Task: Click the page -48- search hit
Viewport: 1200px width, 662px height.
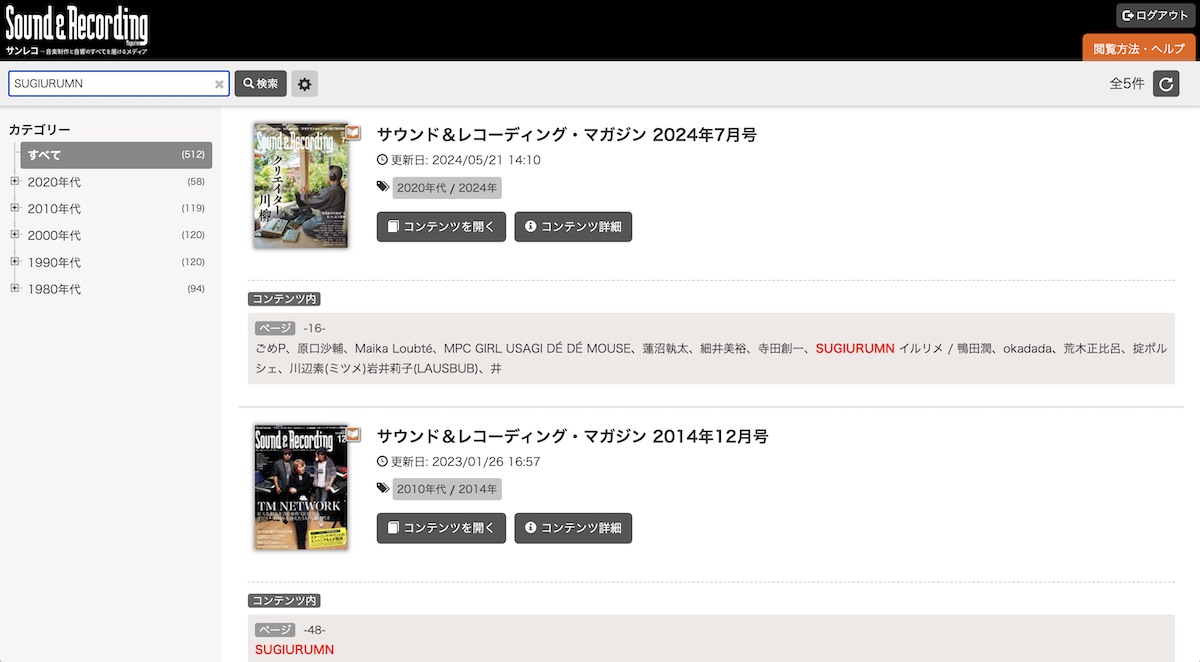Action: pyautogui.click(x=294, y=650)
